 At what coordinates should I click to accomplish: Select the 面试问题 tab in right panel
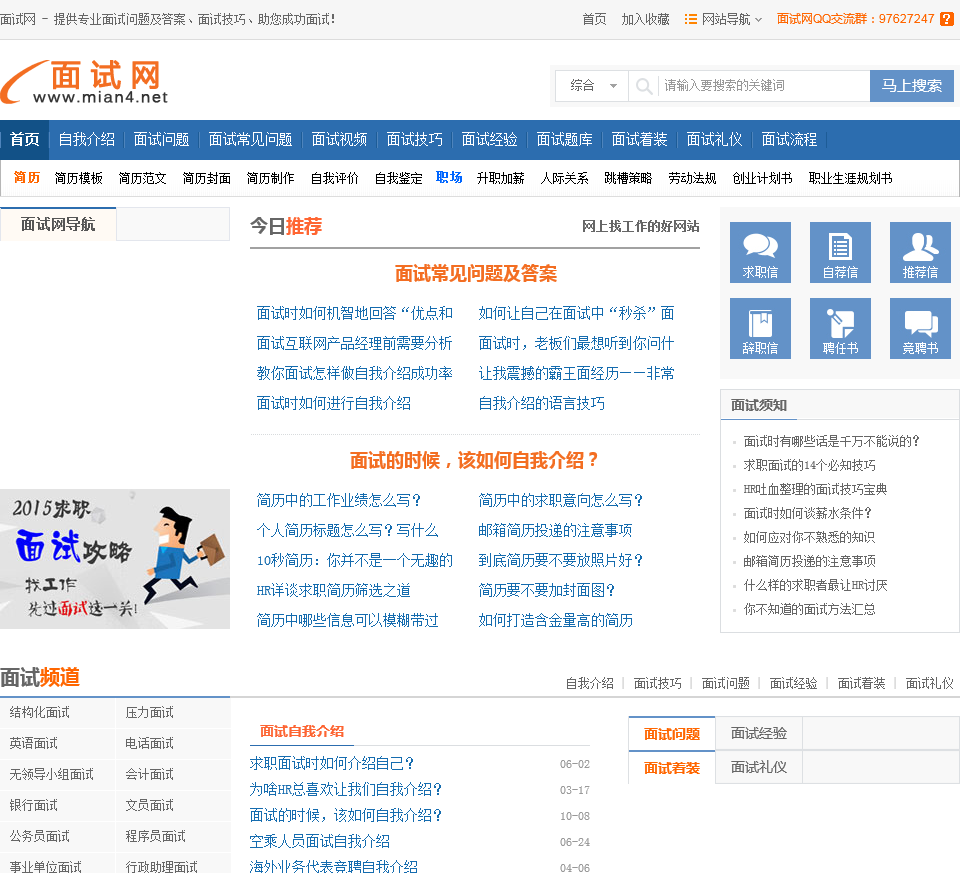point(672,734)
